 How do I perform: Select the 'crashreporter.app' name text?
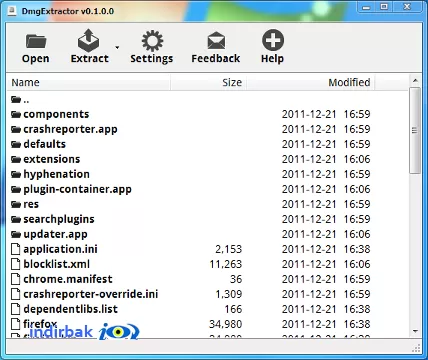pos(70,130)
